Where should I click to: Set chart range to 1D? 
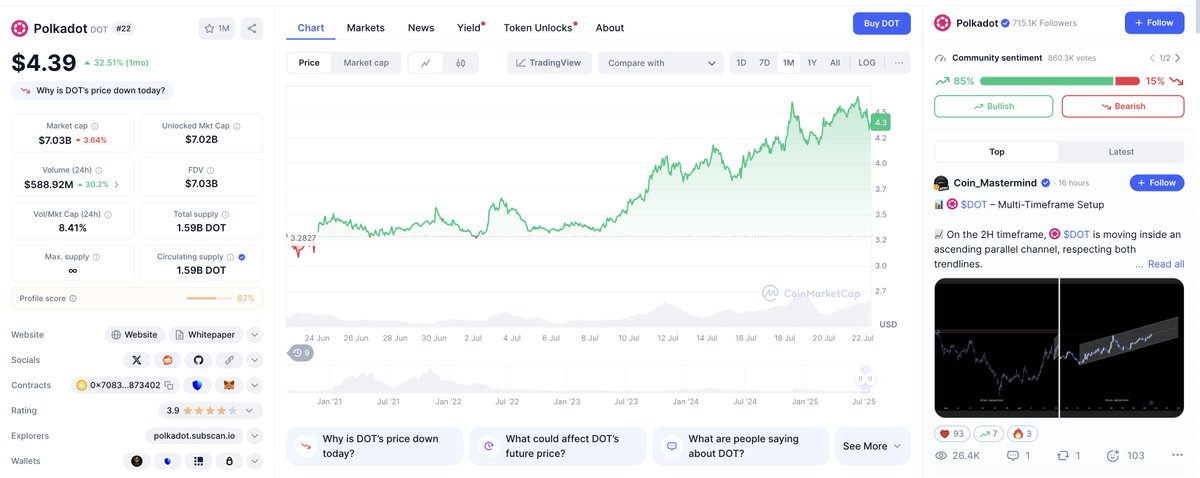(741, 62)
